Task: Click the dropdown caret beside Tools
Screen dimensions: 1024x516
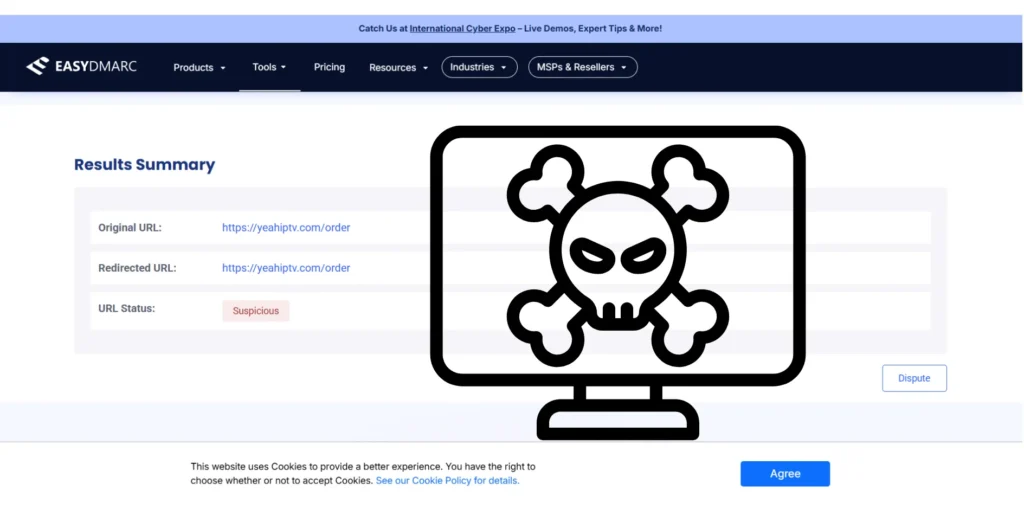Action: coord(284,67)
